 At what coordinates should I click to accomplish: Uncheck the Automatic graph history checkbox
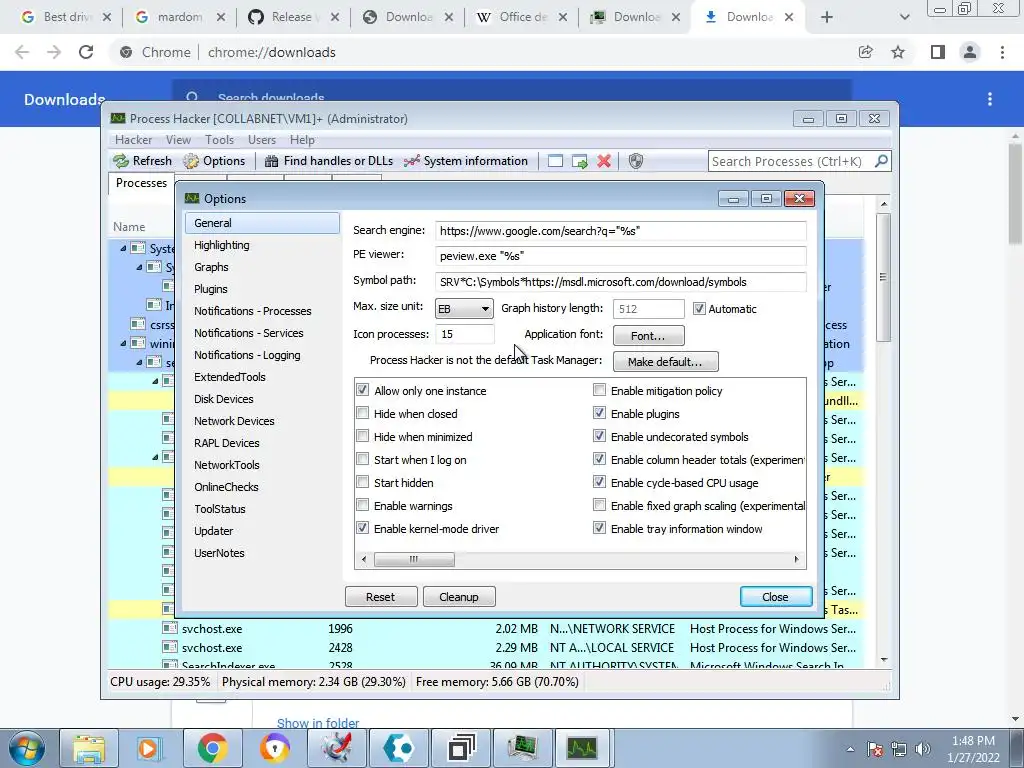[x=699, y=308]
